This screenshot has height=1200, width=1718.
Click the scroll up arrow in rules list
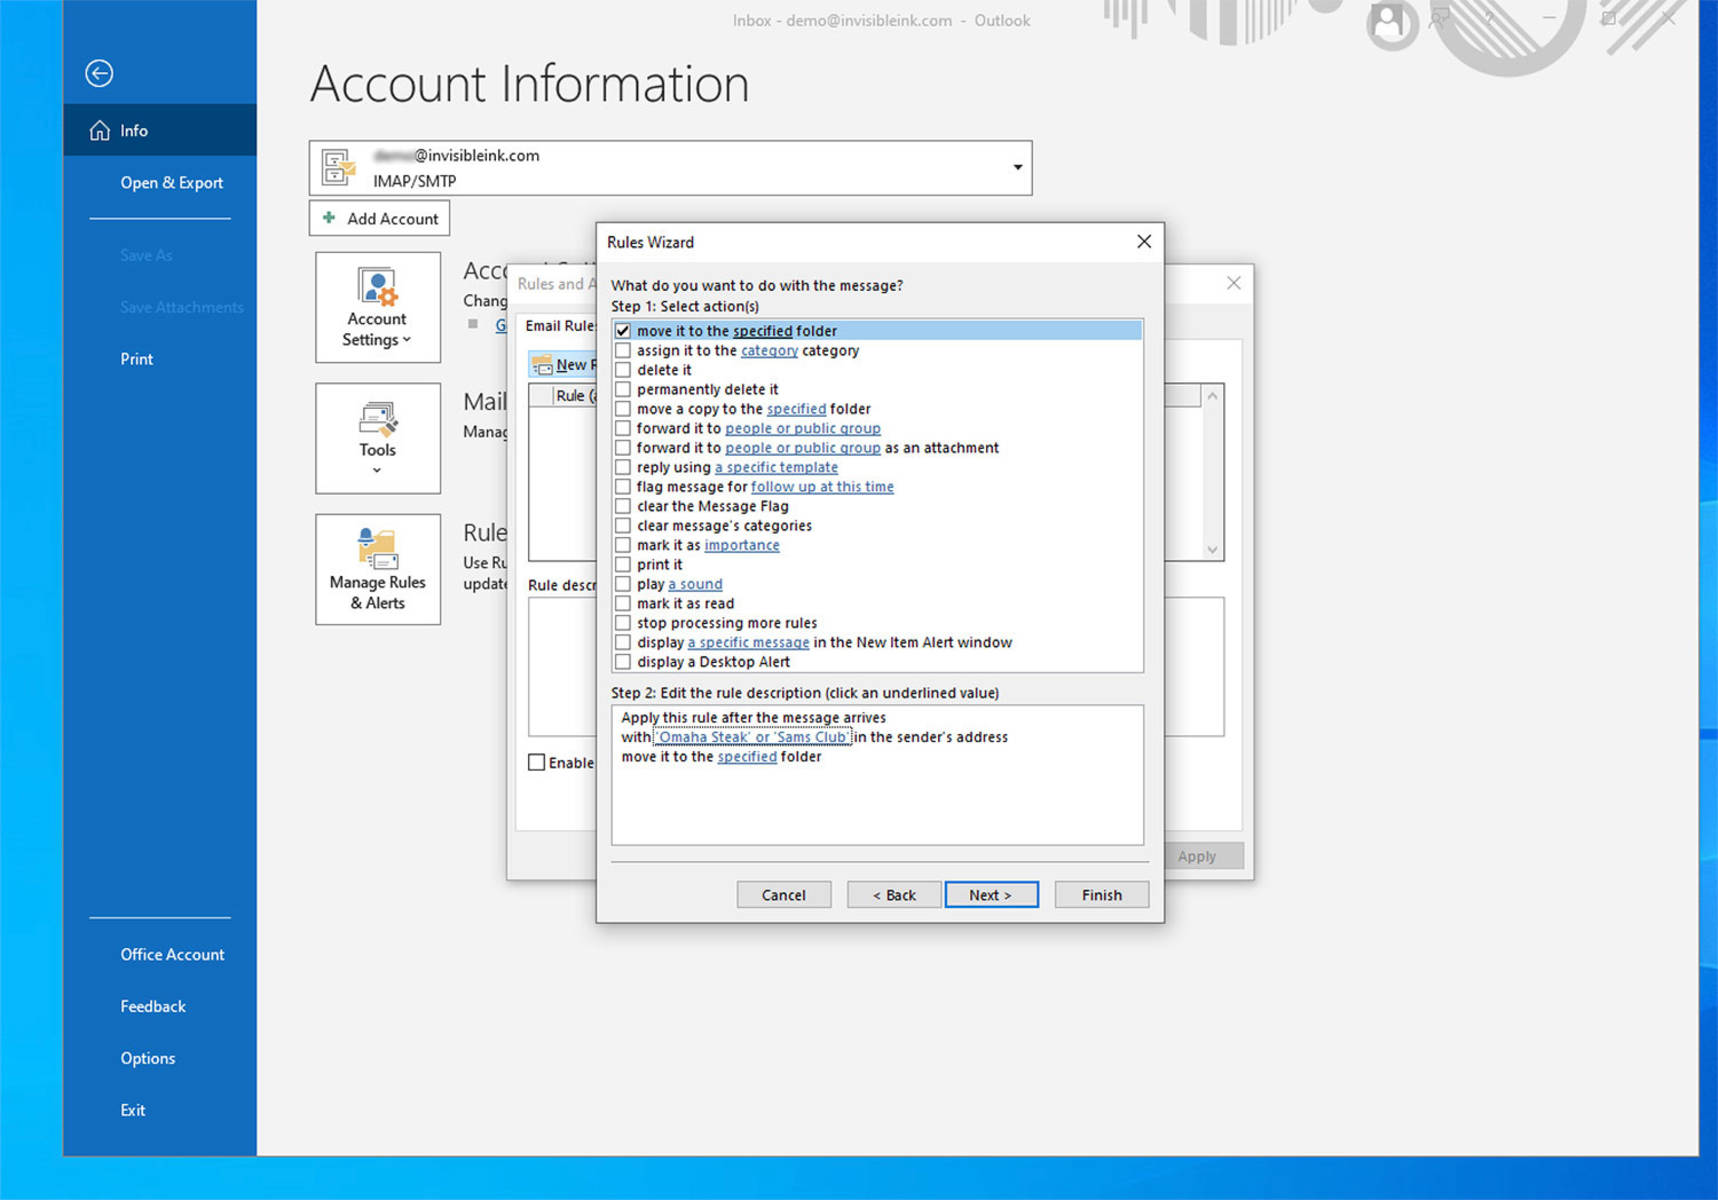(1212, 396)
